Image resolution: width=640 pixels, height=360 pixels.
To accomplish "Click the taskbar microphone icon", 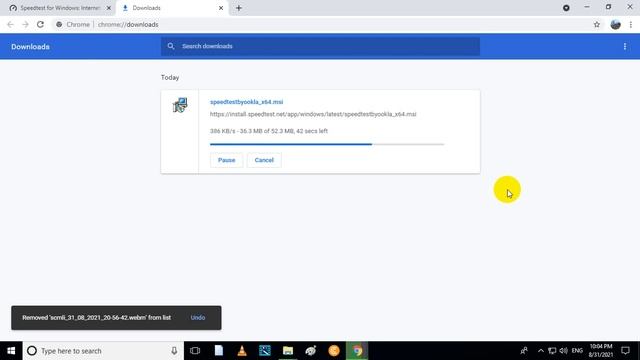I will point(174,351).
